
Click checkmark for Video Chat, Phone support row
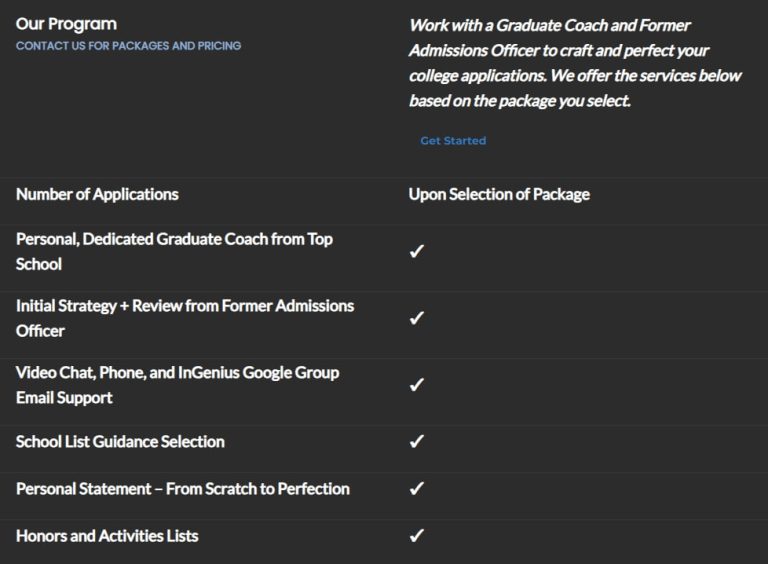[x=417, y=385]
